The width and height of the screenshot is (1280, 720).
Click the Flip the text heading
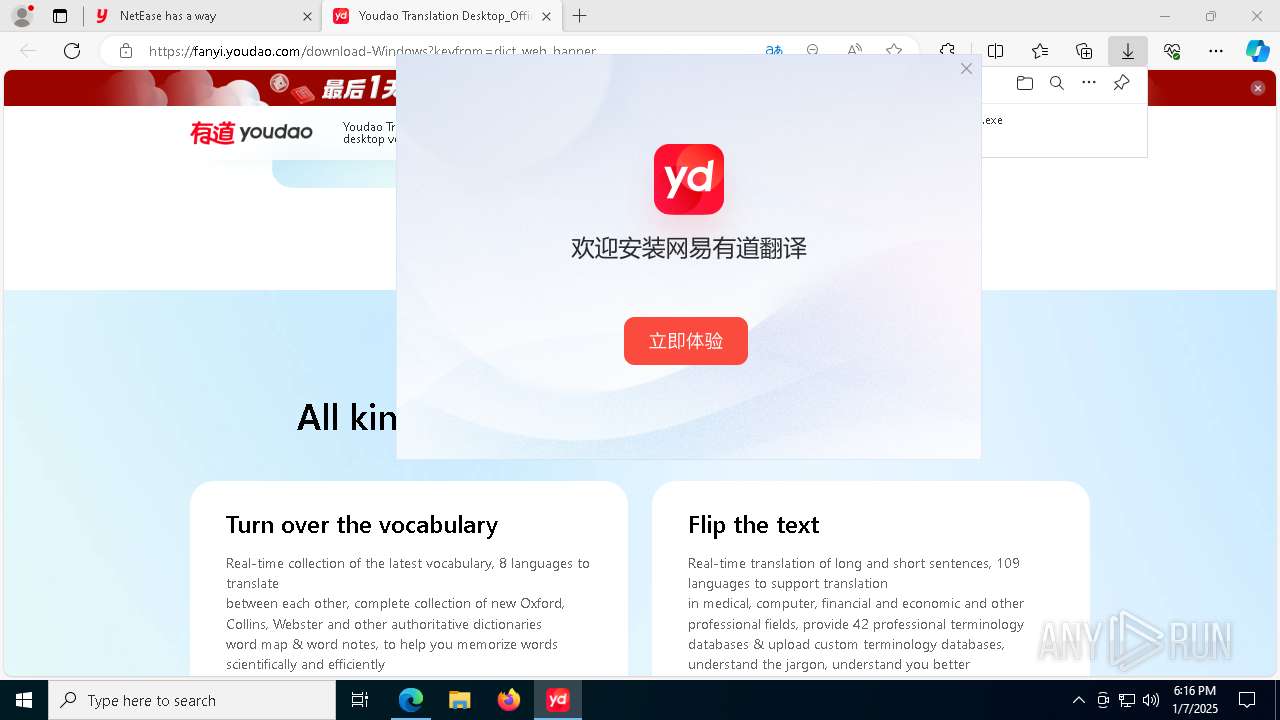[x=753, y=525]
